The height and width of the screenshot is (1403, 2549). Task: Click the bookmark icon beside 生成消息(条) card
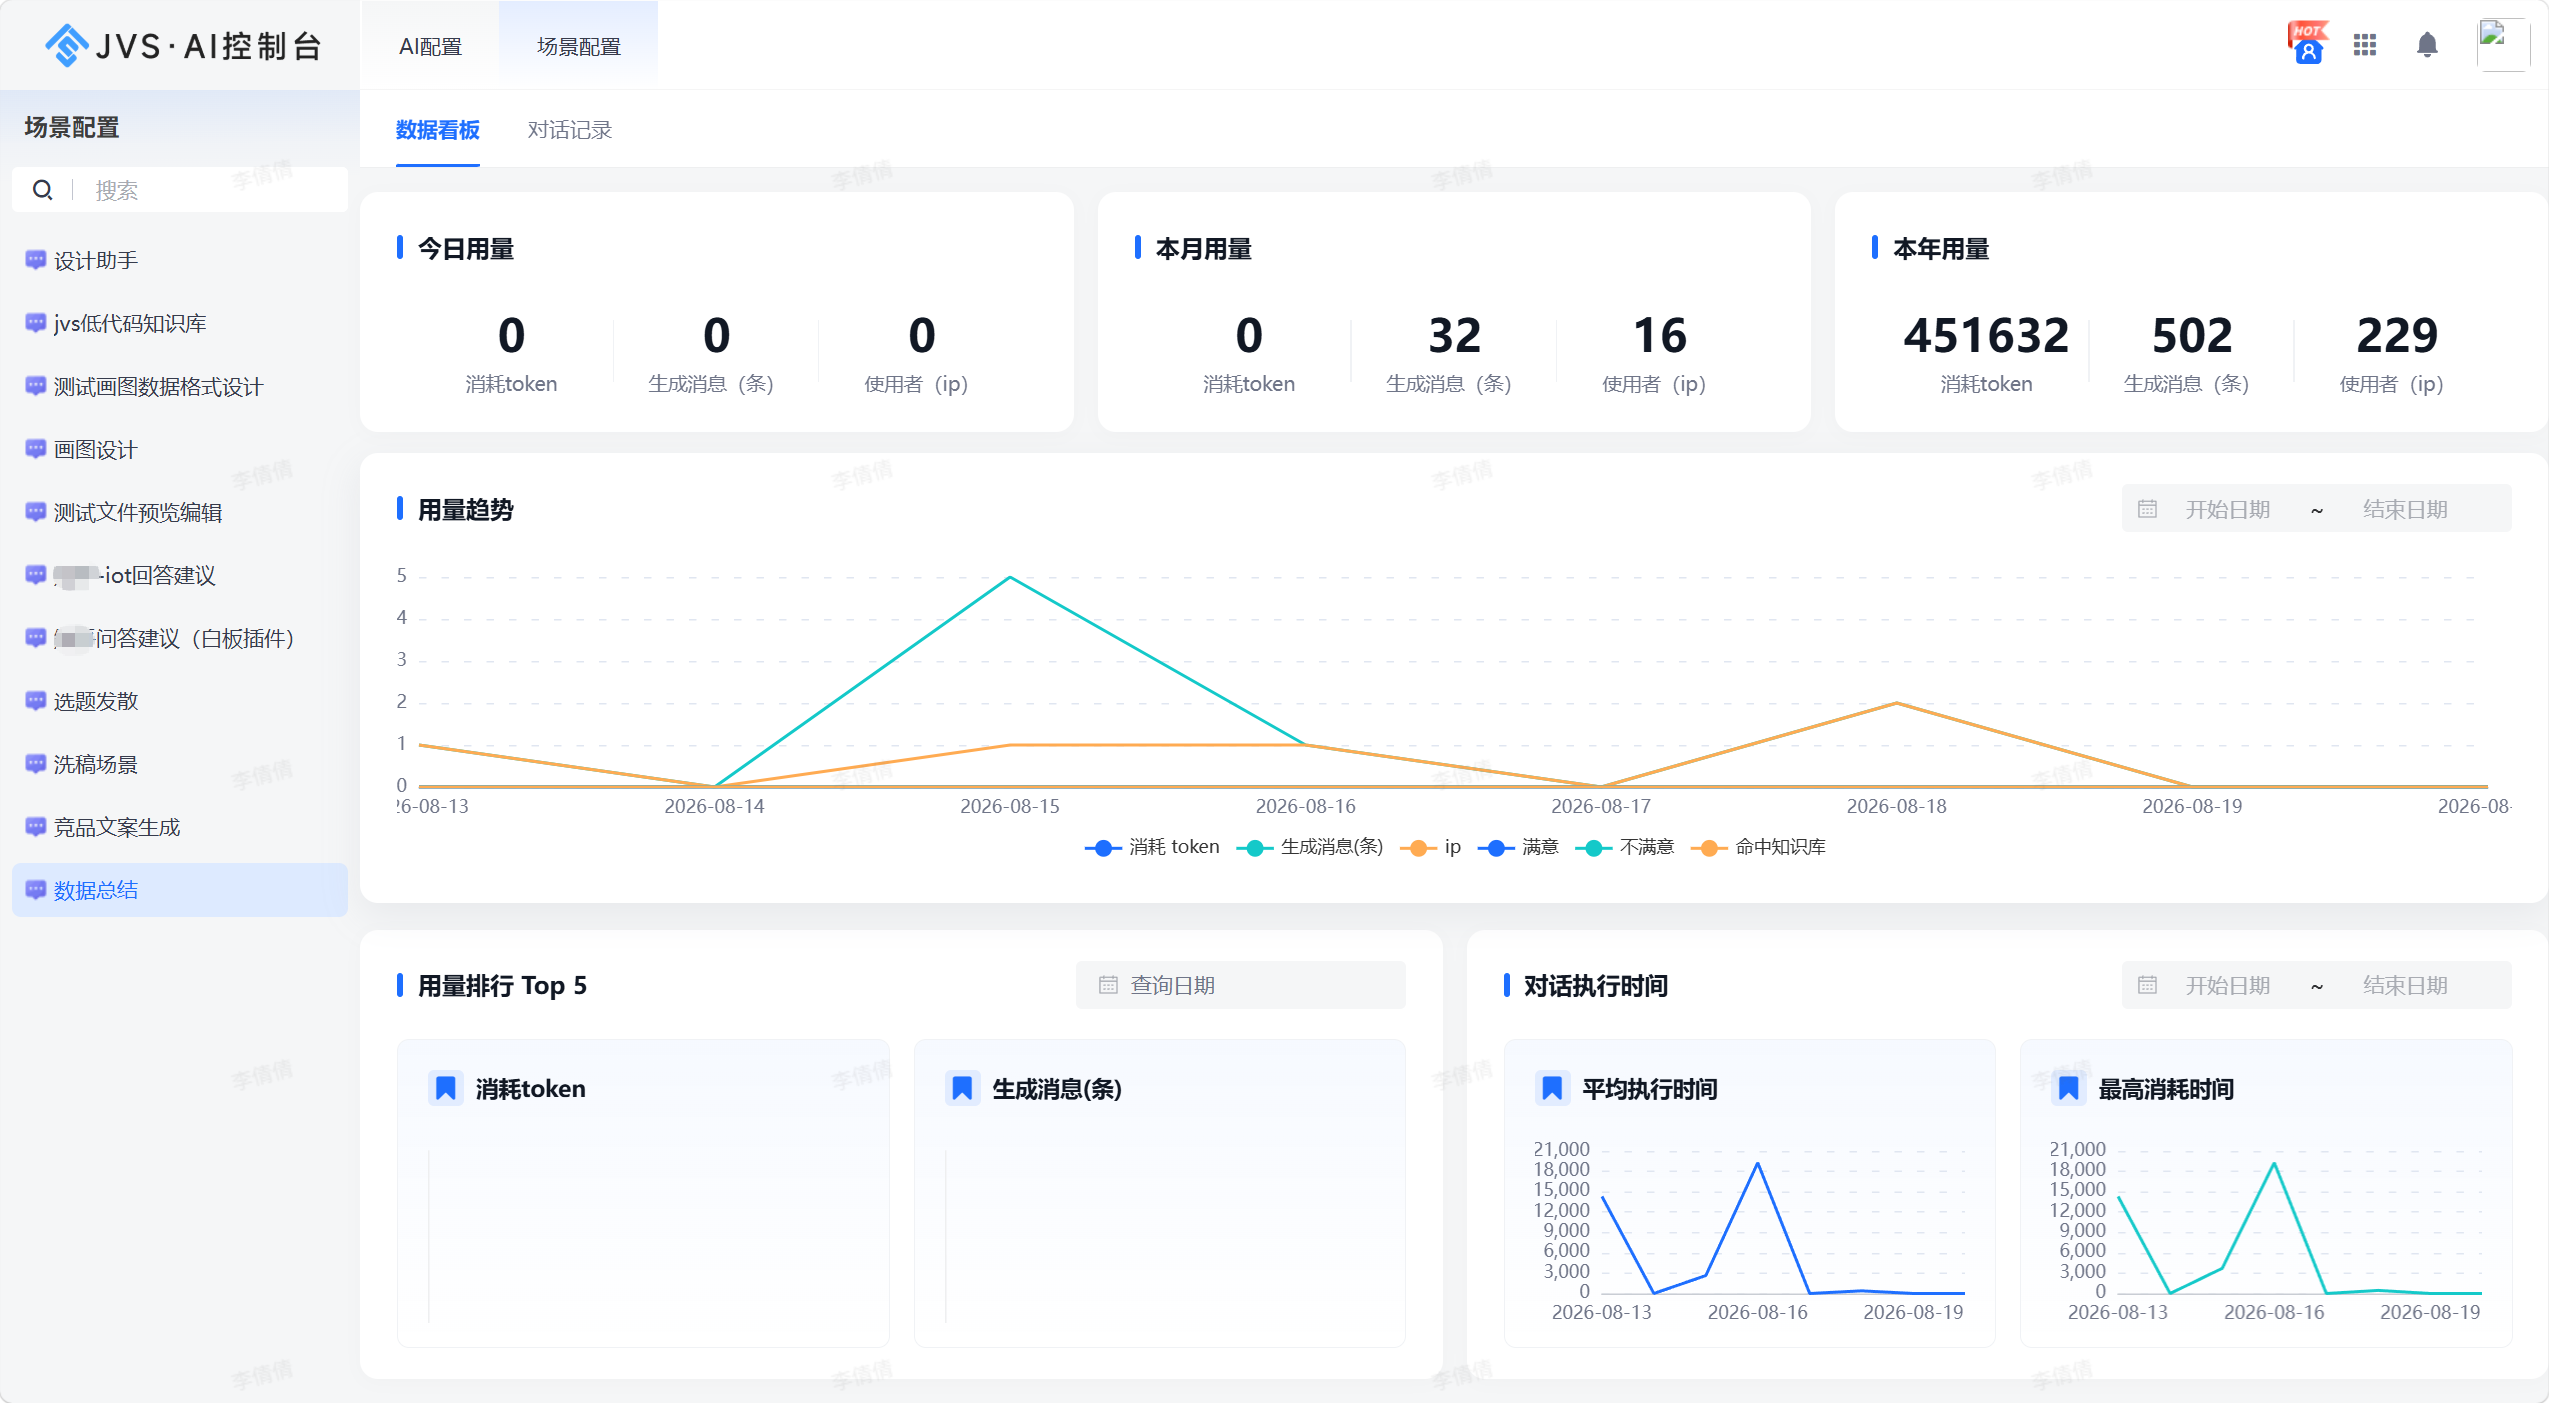(x=962, y=1088)
